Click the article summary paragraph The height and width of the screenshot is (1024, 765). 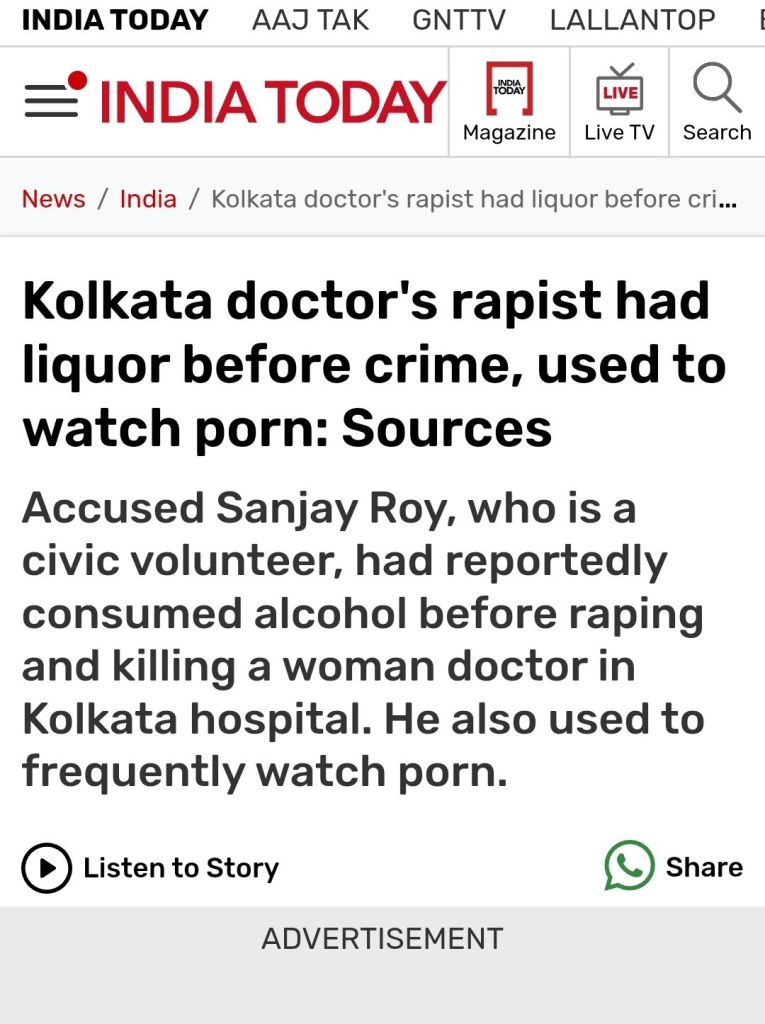click(364, 640)
